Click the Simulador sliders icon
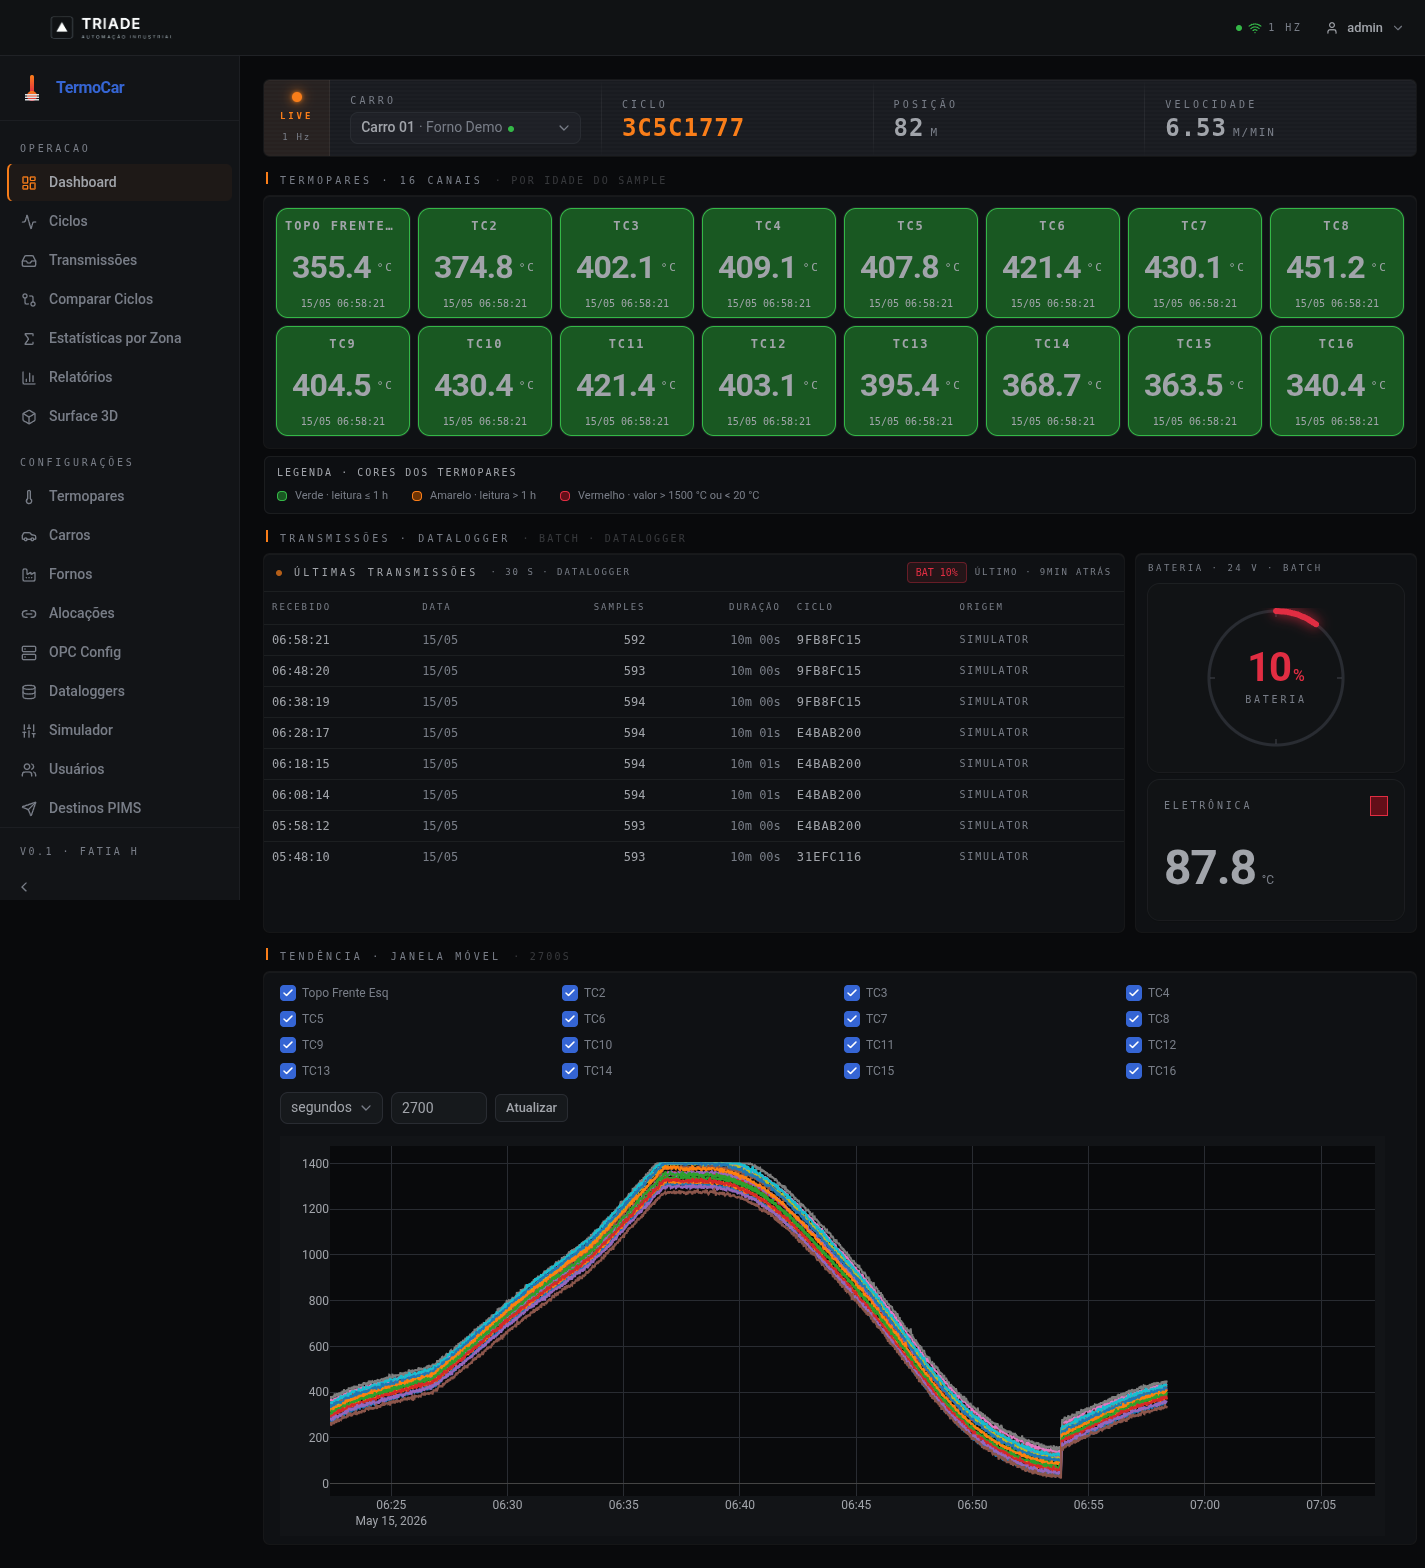 (x=29, y=730)
